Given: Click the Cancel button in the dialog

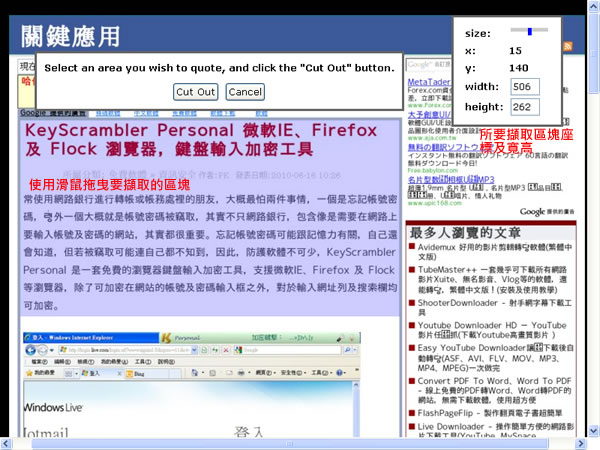Looking at the screenshot, I should (245, 92).
